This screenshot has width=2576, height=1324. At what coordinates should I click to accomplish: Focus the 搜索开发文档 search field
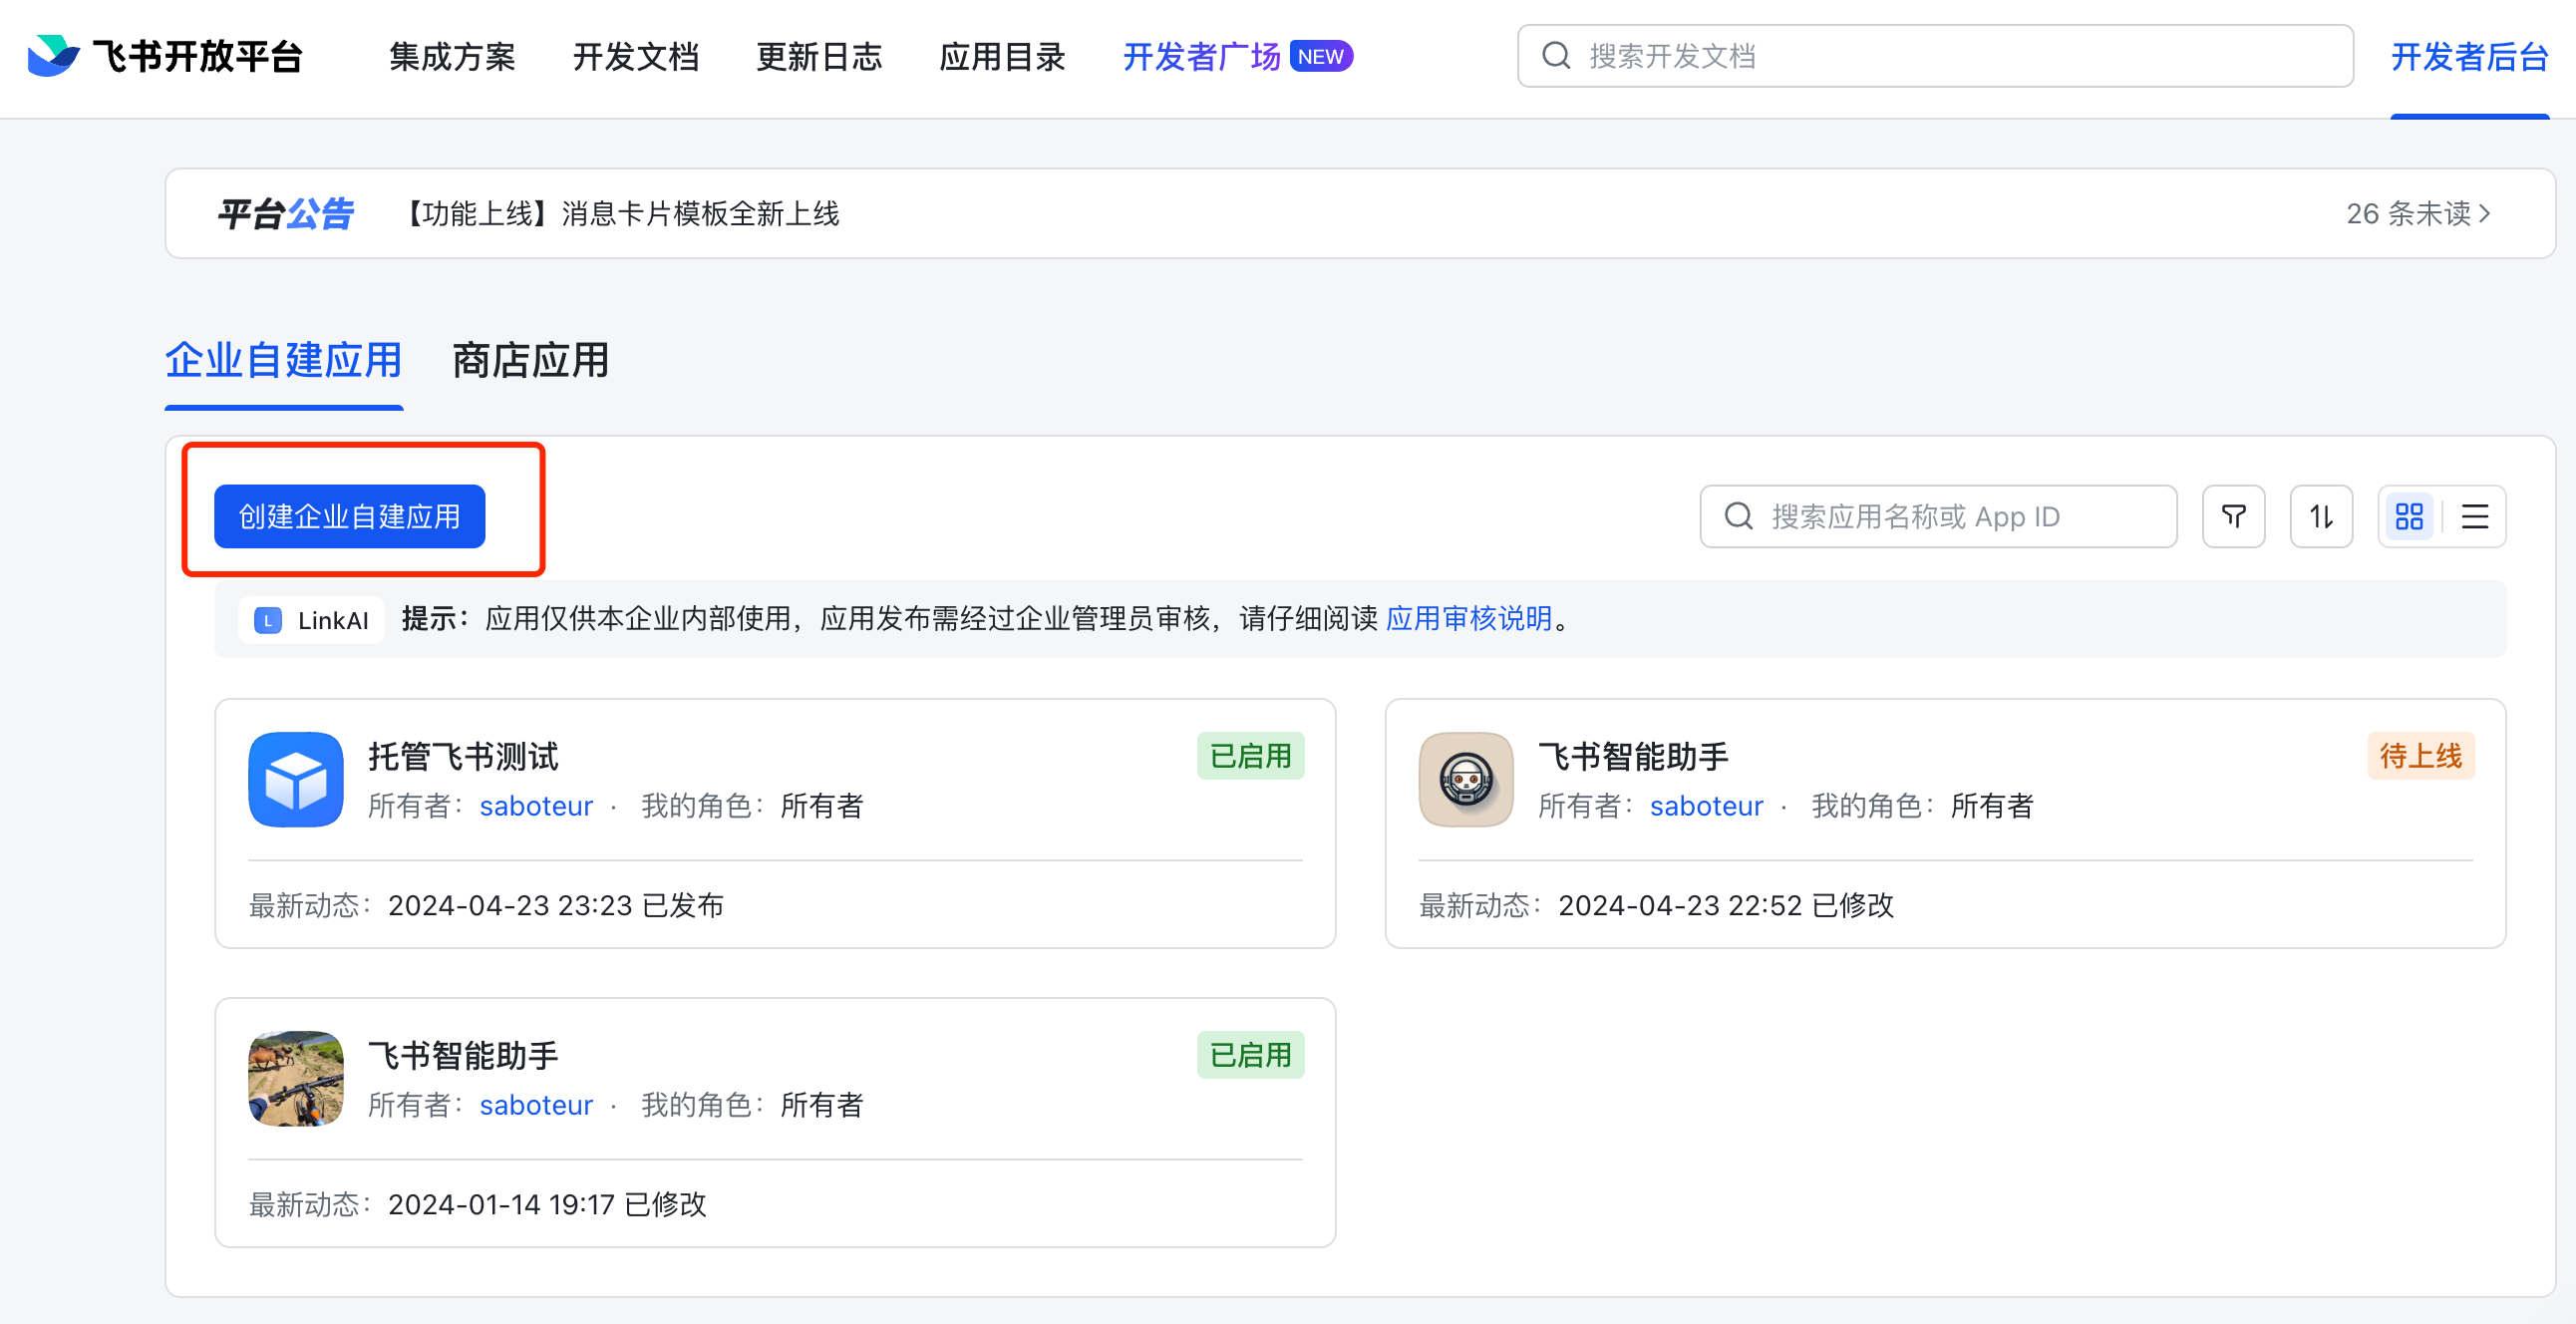pos(1934,56)
